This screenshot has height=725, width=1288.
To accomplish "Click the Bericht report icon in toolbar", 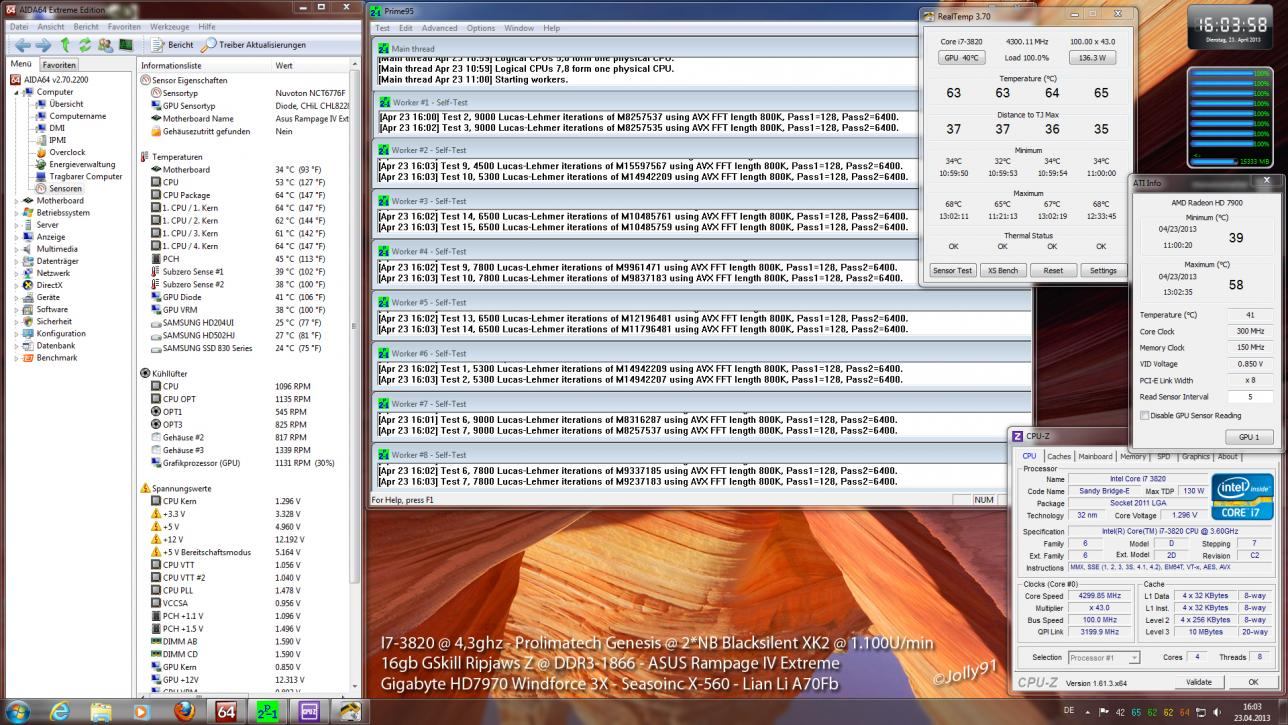I will tap(157, 45).
